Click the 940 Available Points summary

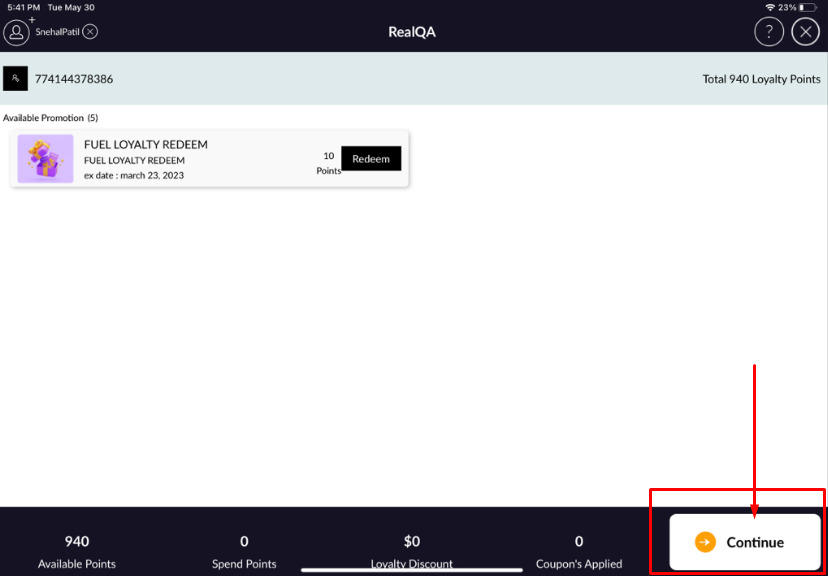pos(77,551)
